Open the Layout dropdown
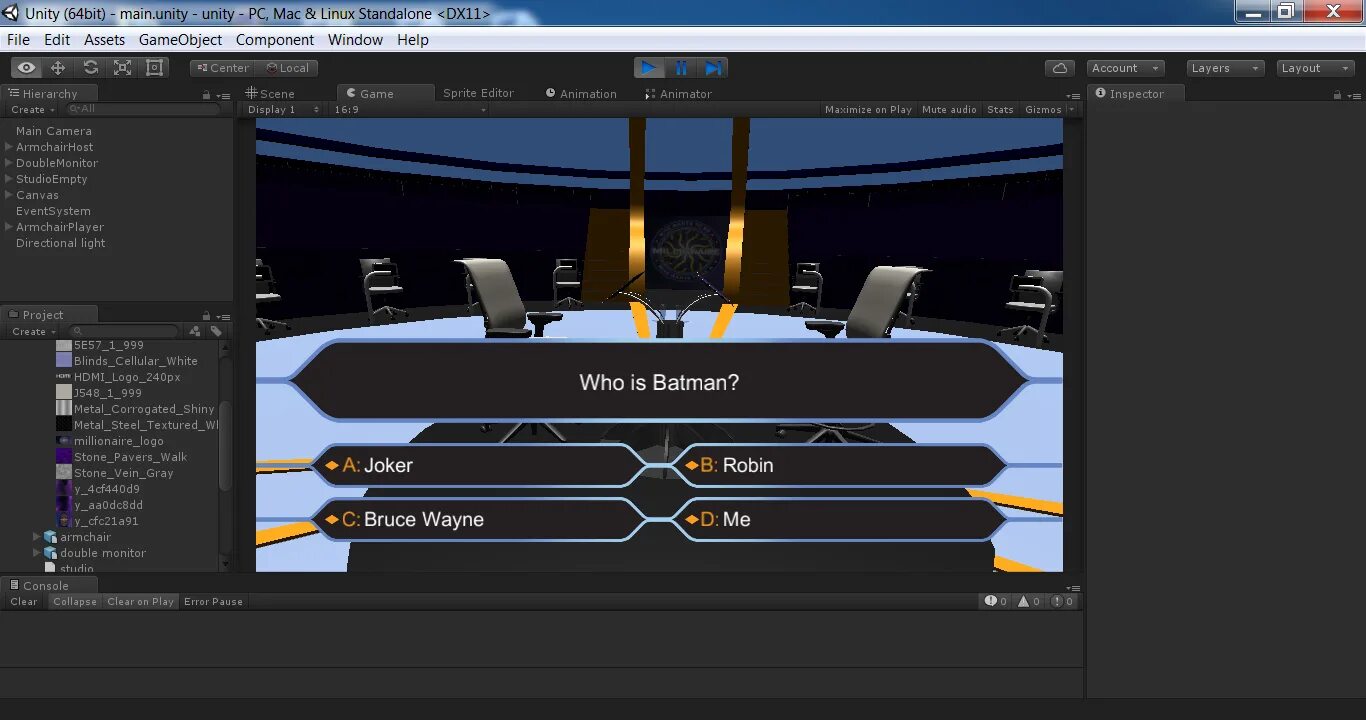The image size is (1366, 720). pyautogui.click(x=1315, y=68)
